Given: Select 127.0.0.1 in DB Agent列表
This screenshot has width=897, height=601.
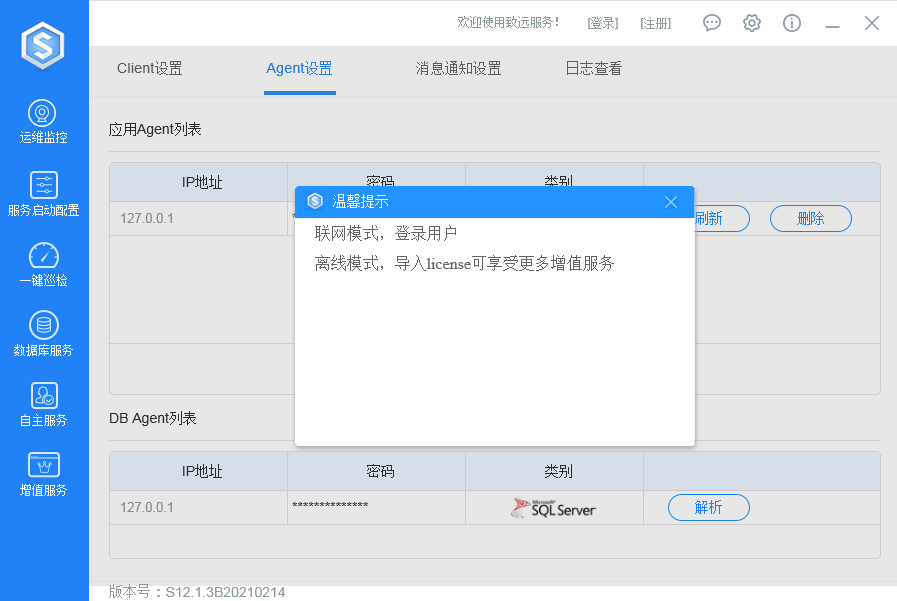Looking at the screenshot, I should point(147,507).
